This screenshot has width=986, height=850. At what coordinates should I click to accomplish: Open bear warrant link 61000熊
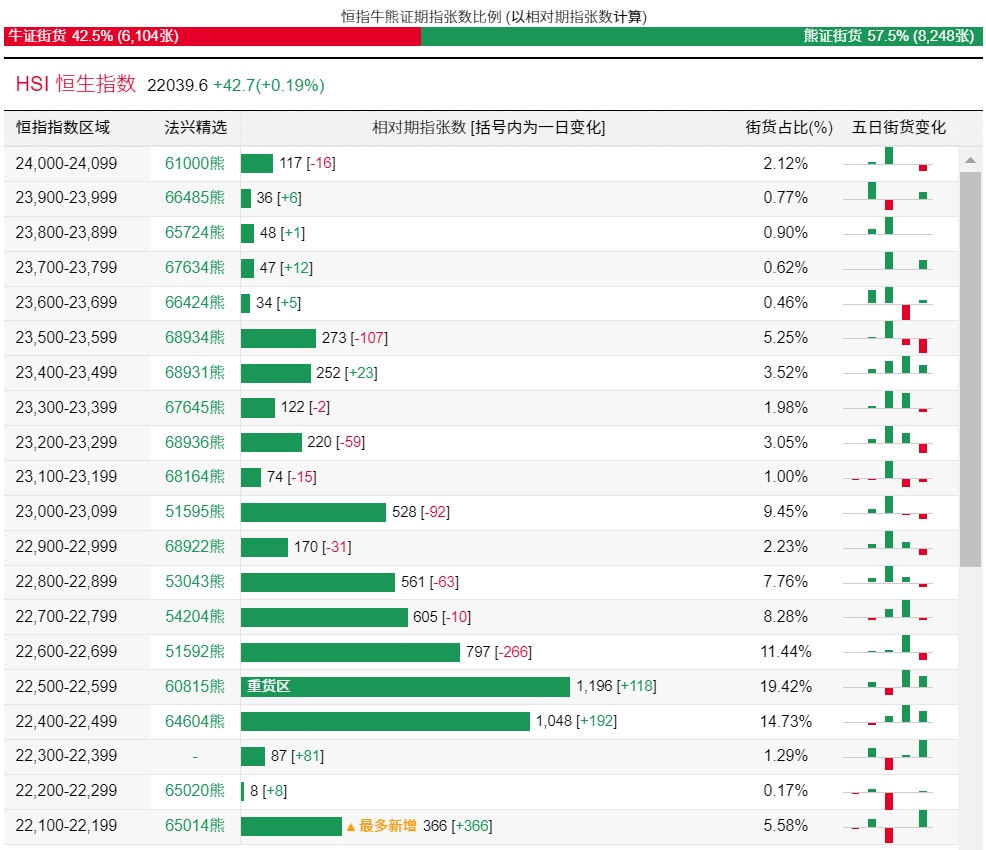[x=195, y=163]
